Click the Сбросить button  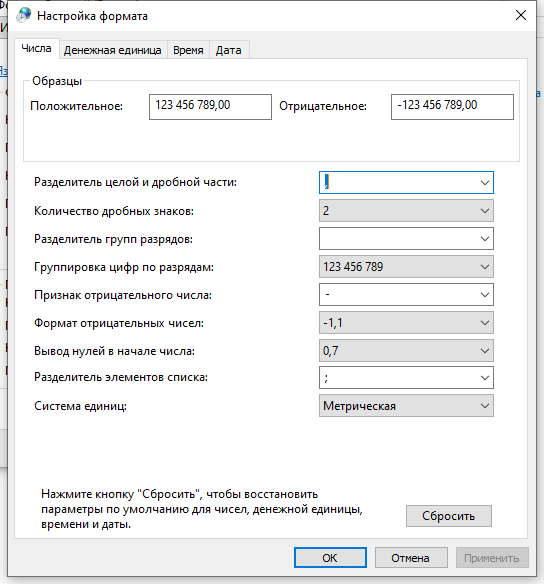[x=449, y=516]
